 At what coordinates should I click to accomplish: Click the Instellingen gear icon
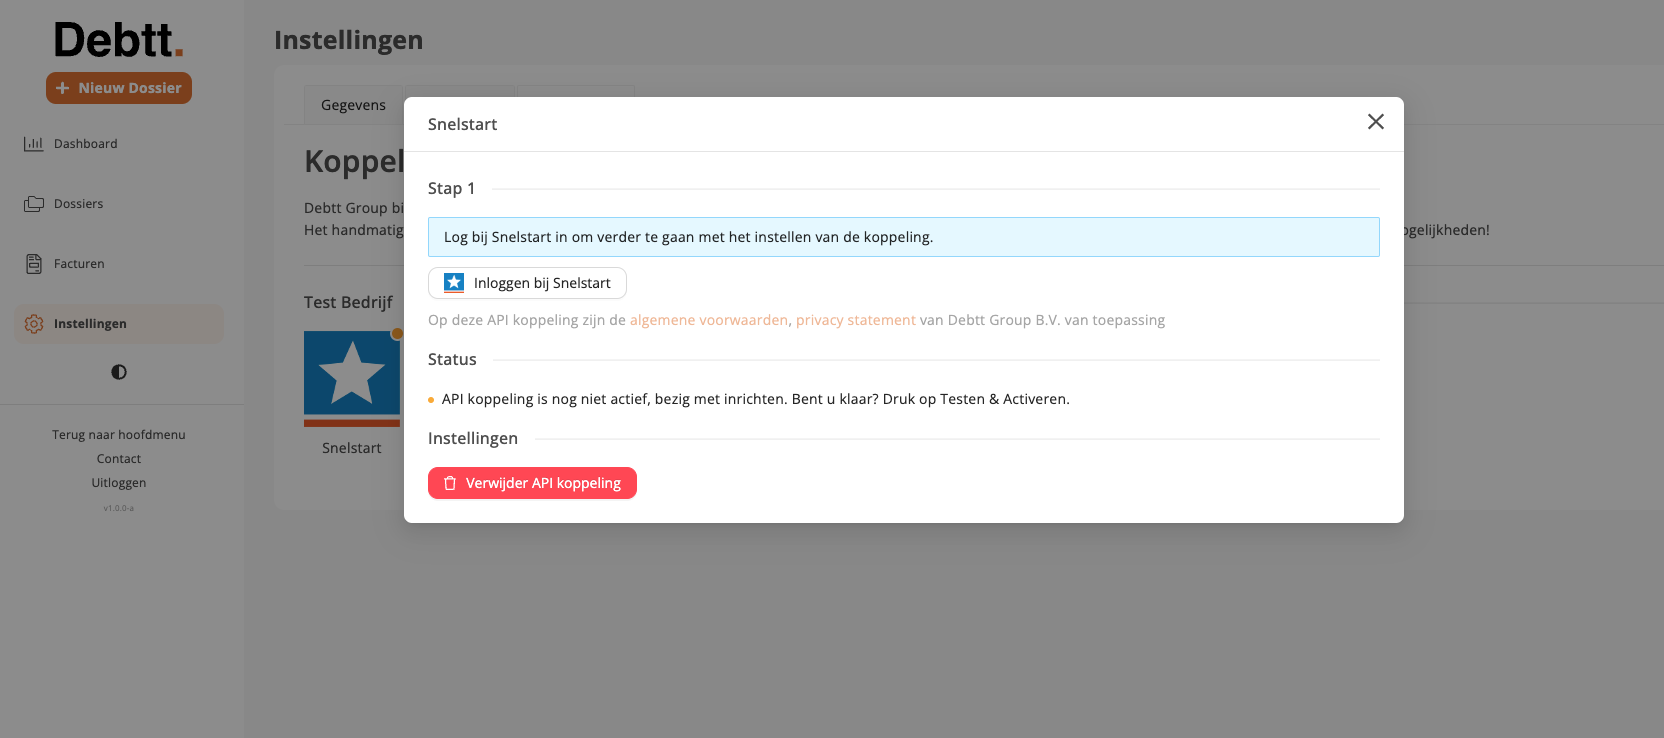[x=34, y=324]
